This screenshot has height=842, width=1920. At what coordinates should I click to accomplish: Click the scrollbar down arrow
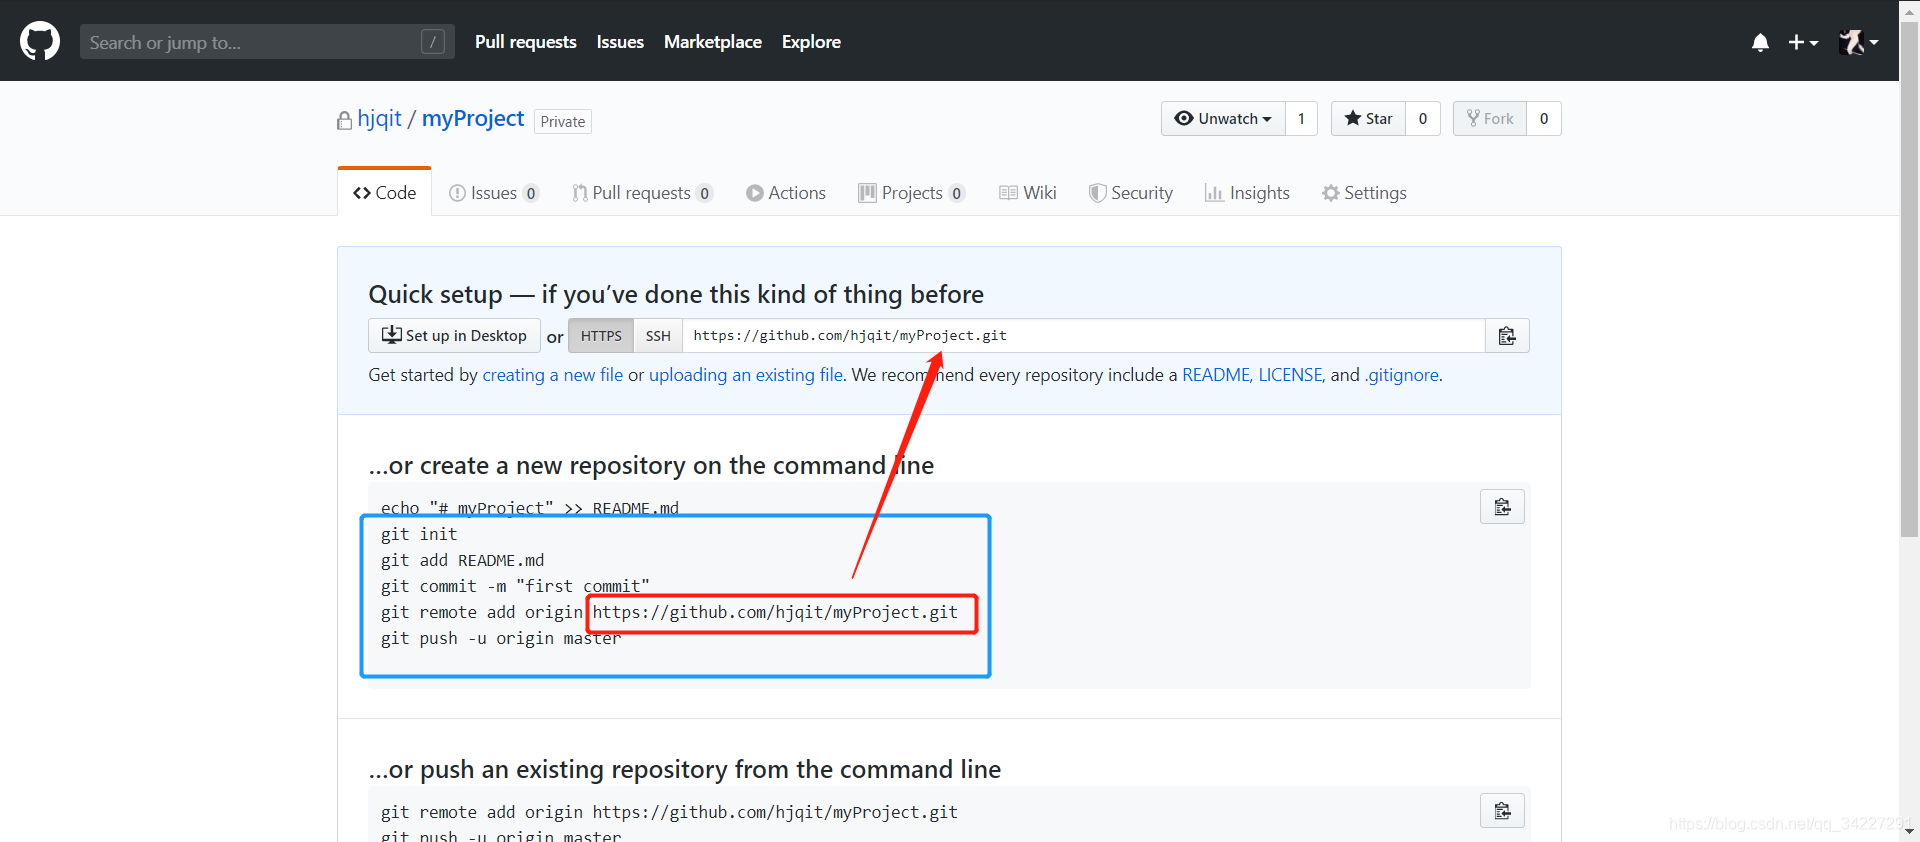coord(1910,831)
